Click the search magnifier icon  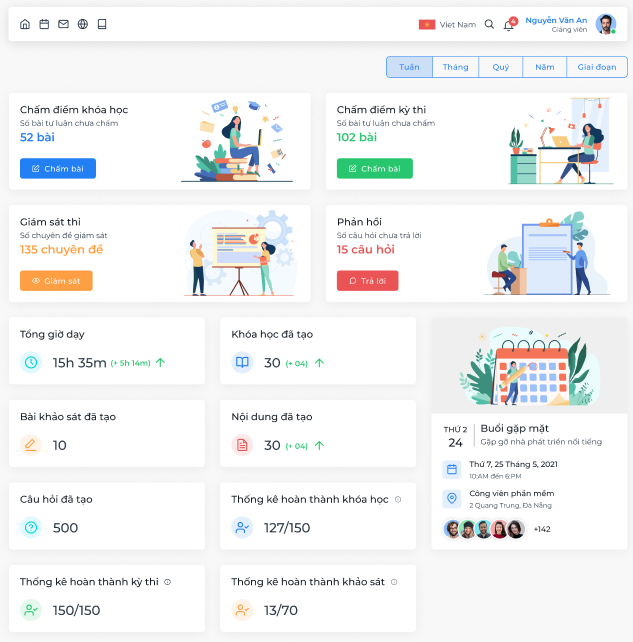(x=489, y=24)
